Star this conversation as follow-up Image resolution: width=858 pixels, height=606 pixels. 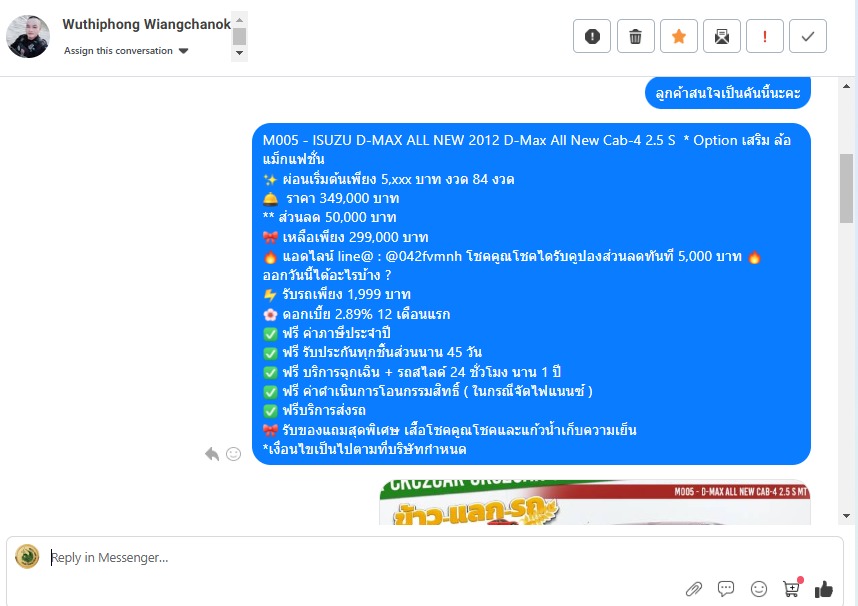coord(679,36)
